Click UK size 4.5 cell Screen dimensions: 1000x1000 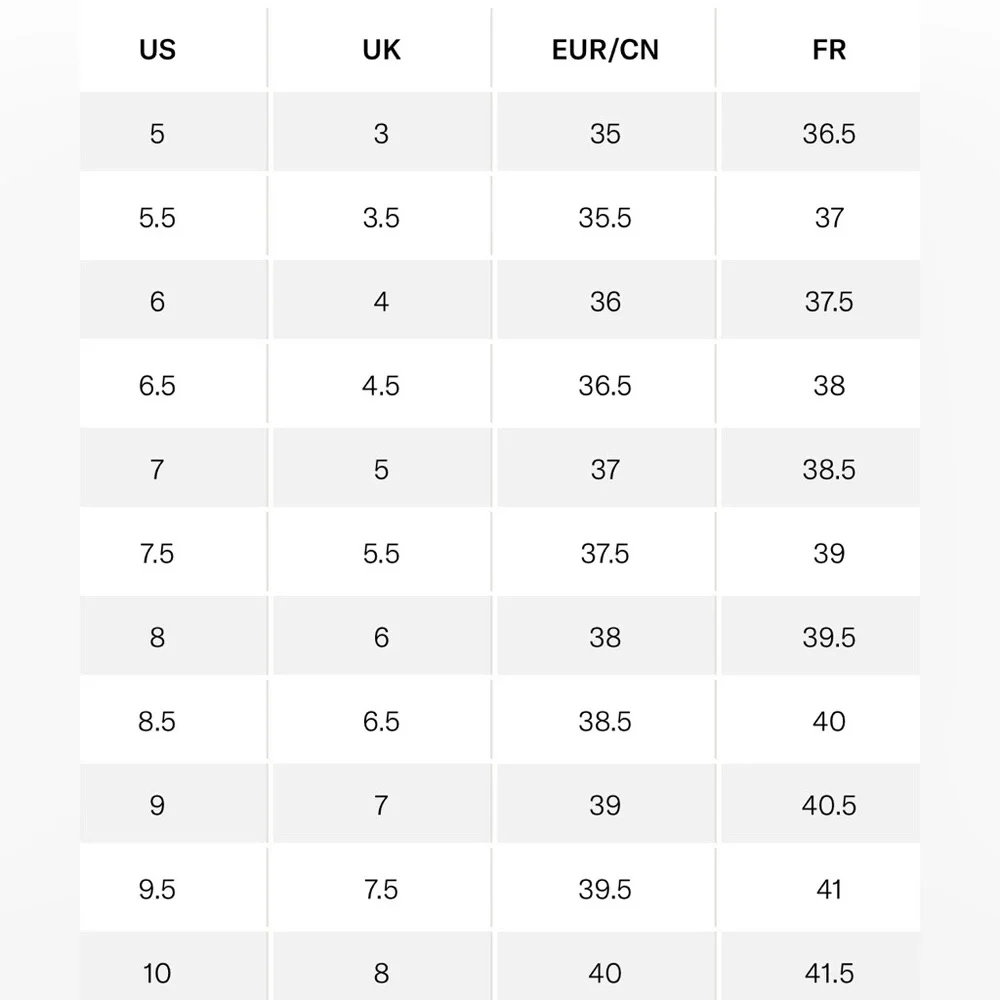click(381, 386)
